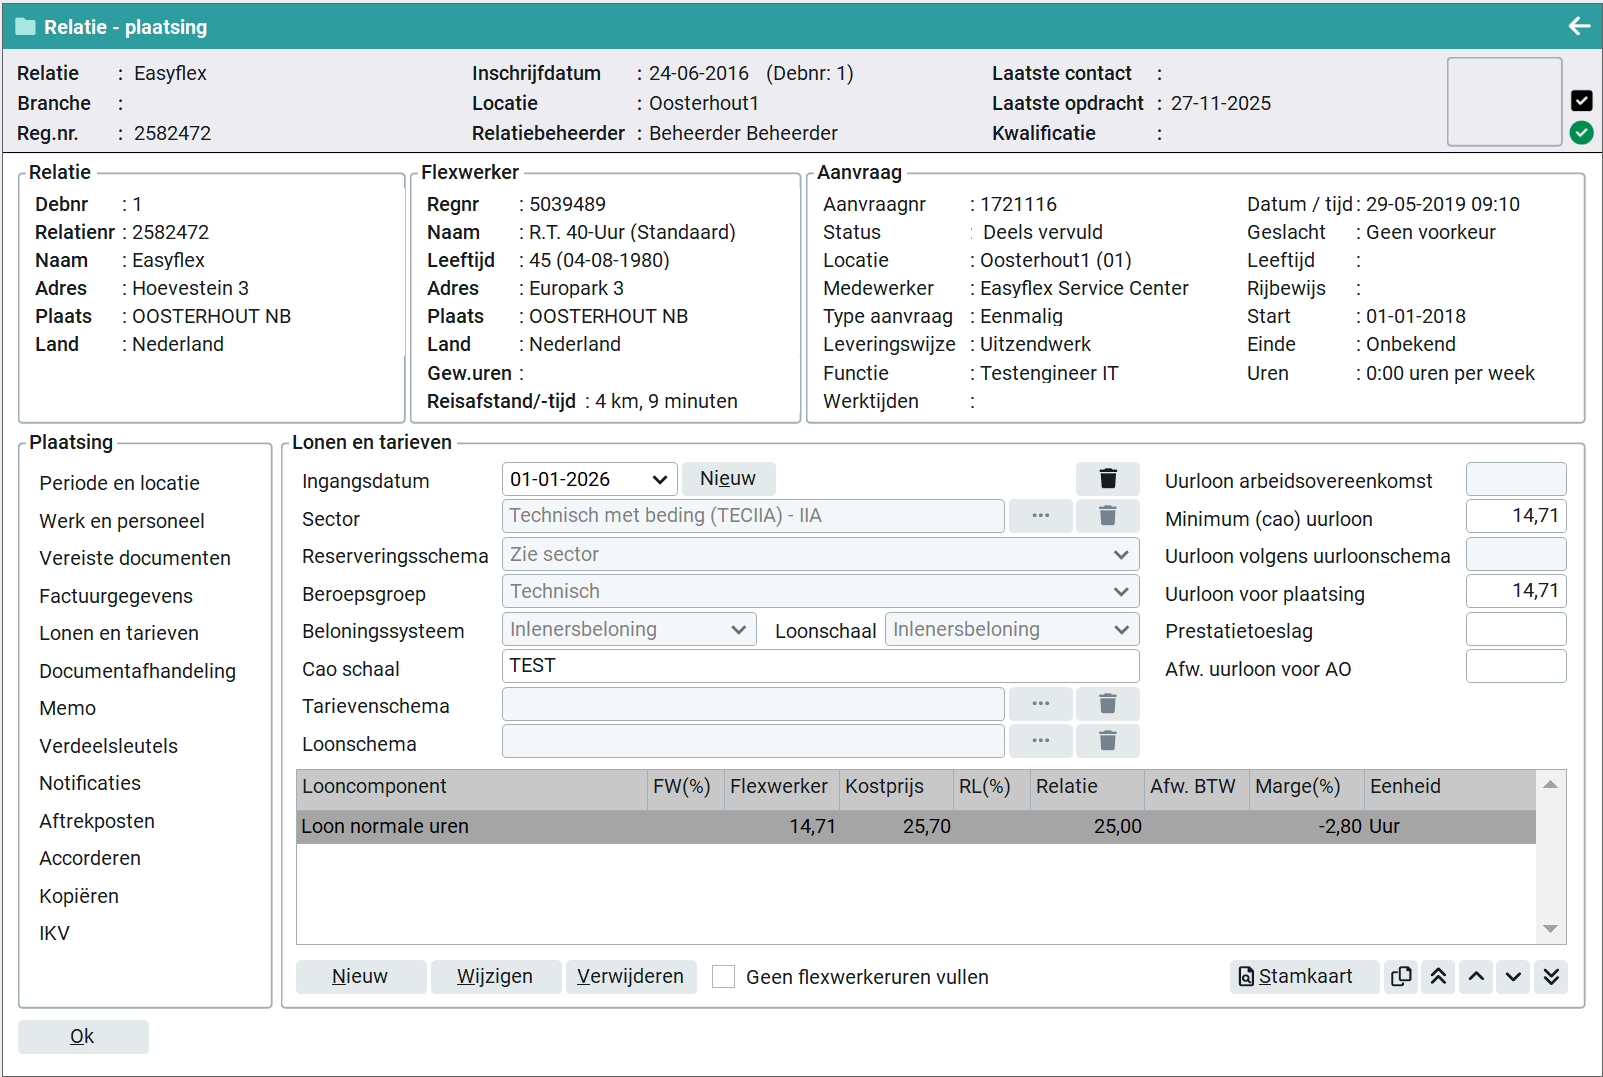Image resolution: width=1603 pixels, height=1077 pixels.
Task: Click the green checkmark status indicator
Action: pyautogui.click(x=1581, y=133)
